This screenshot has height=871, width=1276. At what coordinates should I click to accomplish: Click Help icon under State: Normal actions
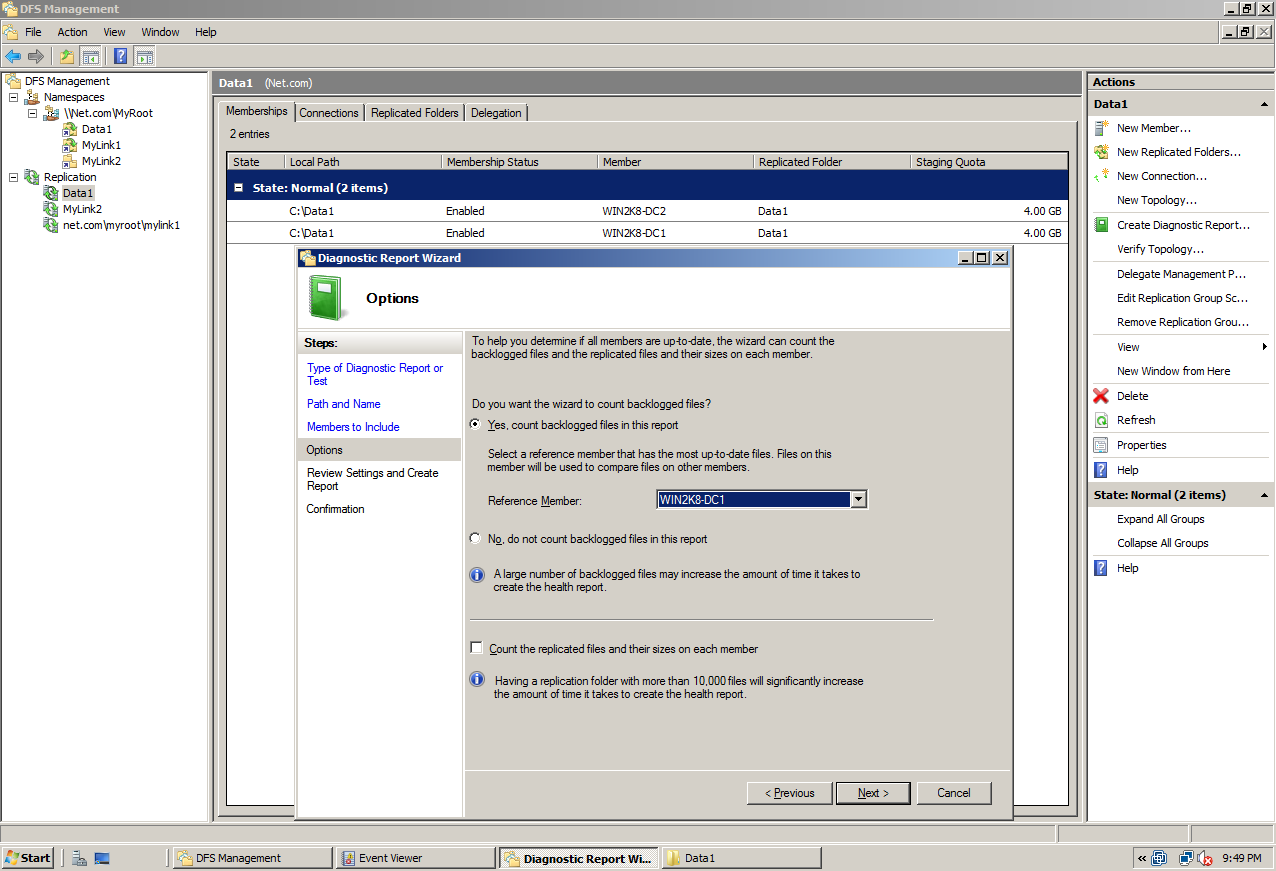[1102, 568]
